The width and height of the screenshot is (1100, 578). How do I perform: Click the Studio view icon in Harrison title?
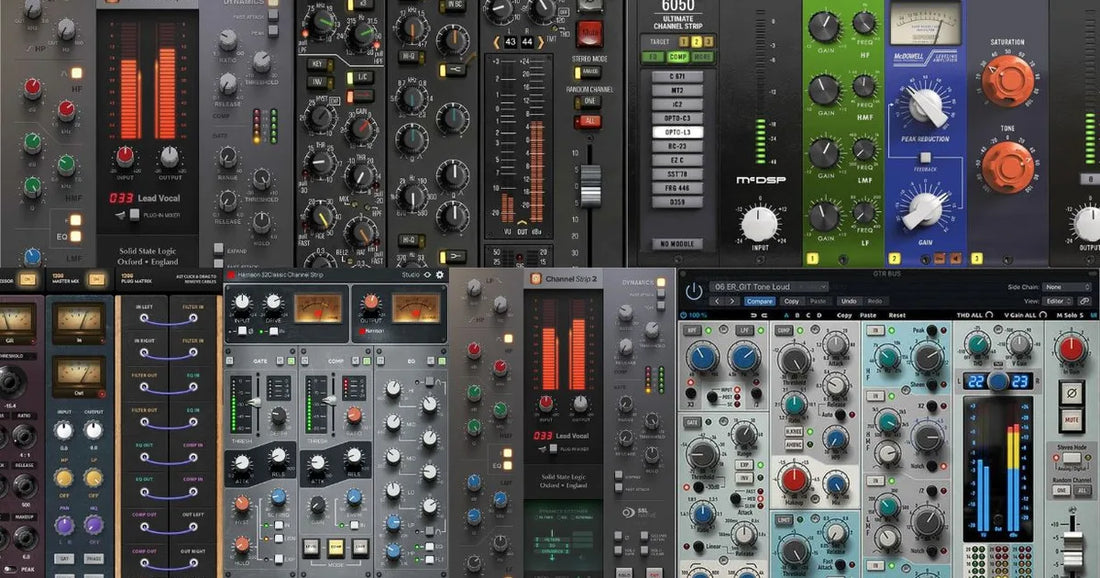pos(427,275)
